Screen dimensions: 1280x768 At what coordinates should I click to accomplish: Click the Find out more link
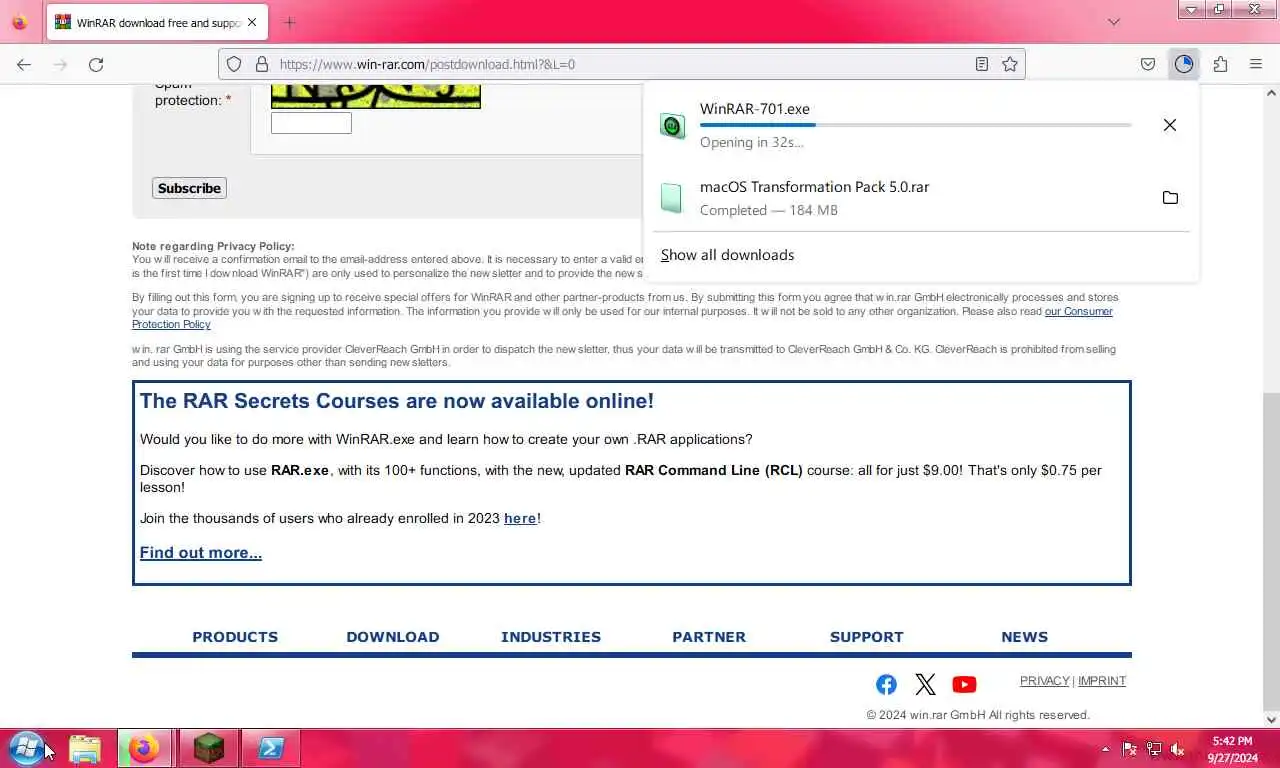(201, 553)
